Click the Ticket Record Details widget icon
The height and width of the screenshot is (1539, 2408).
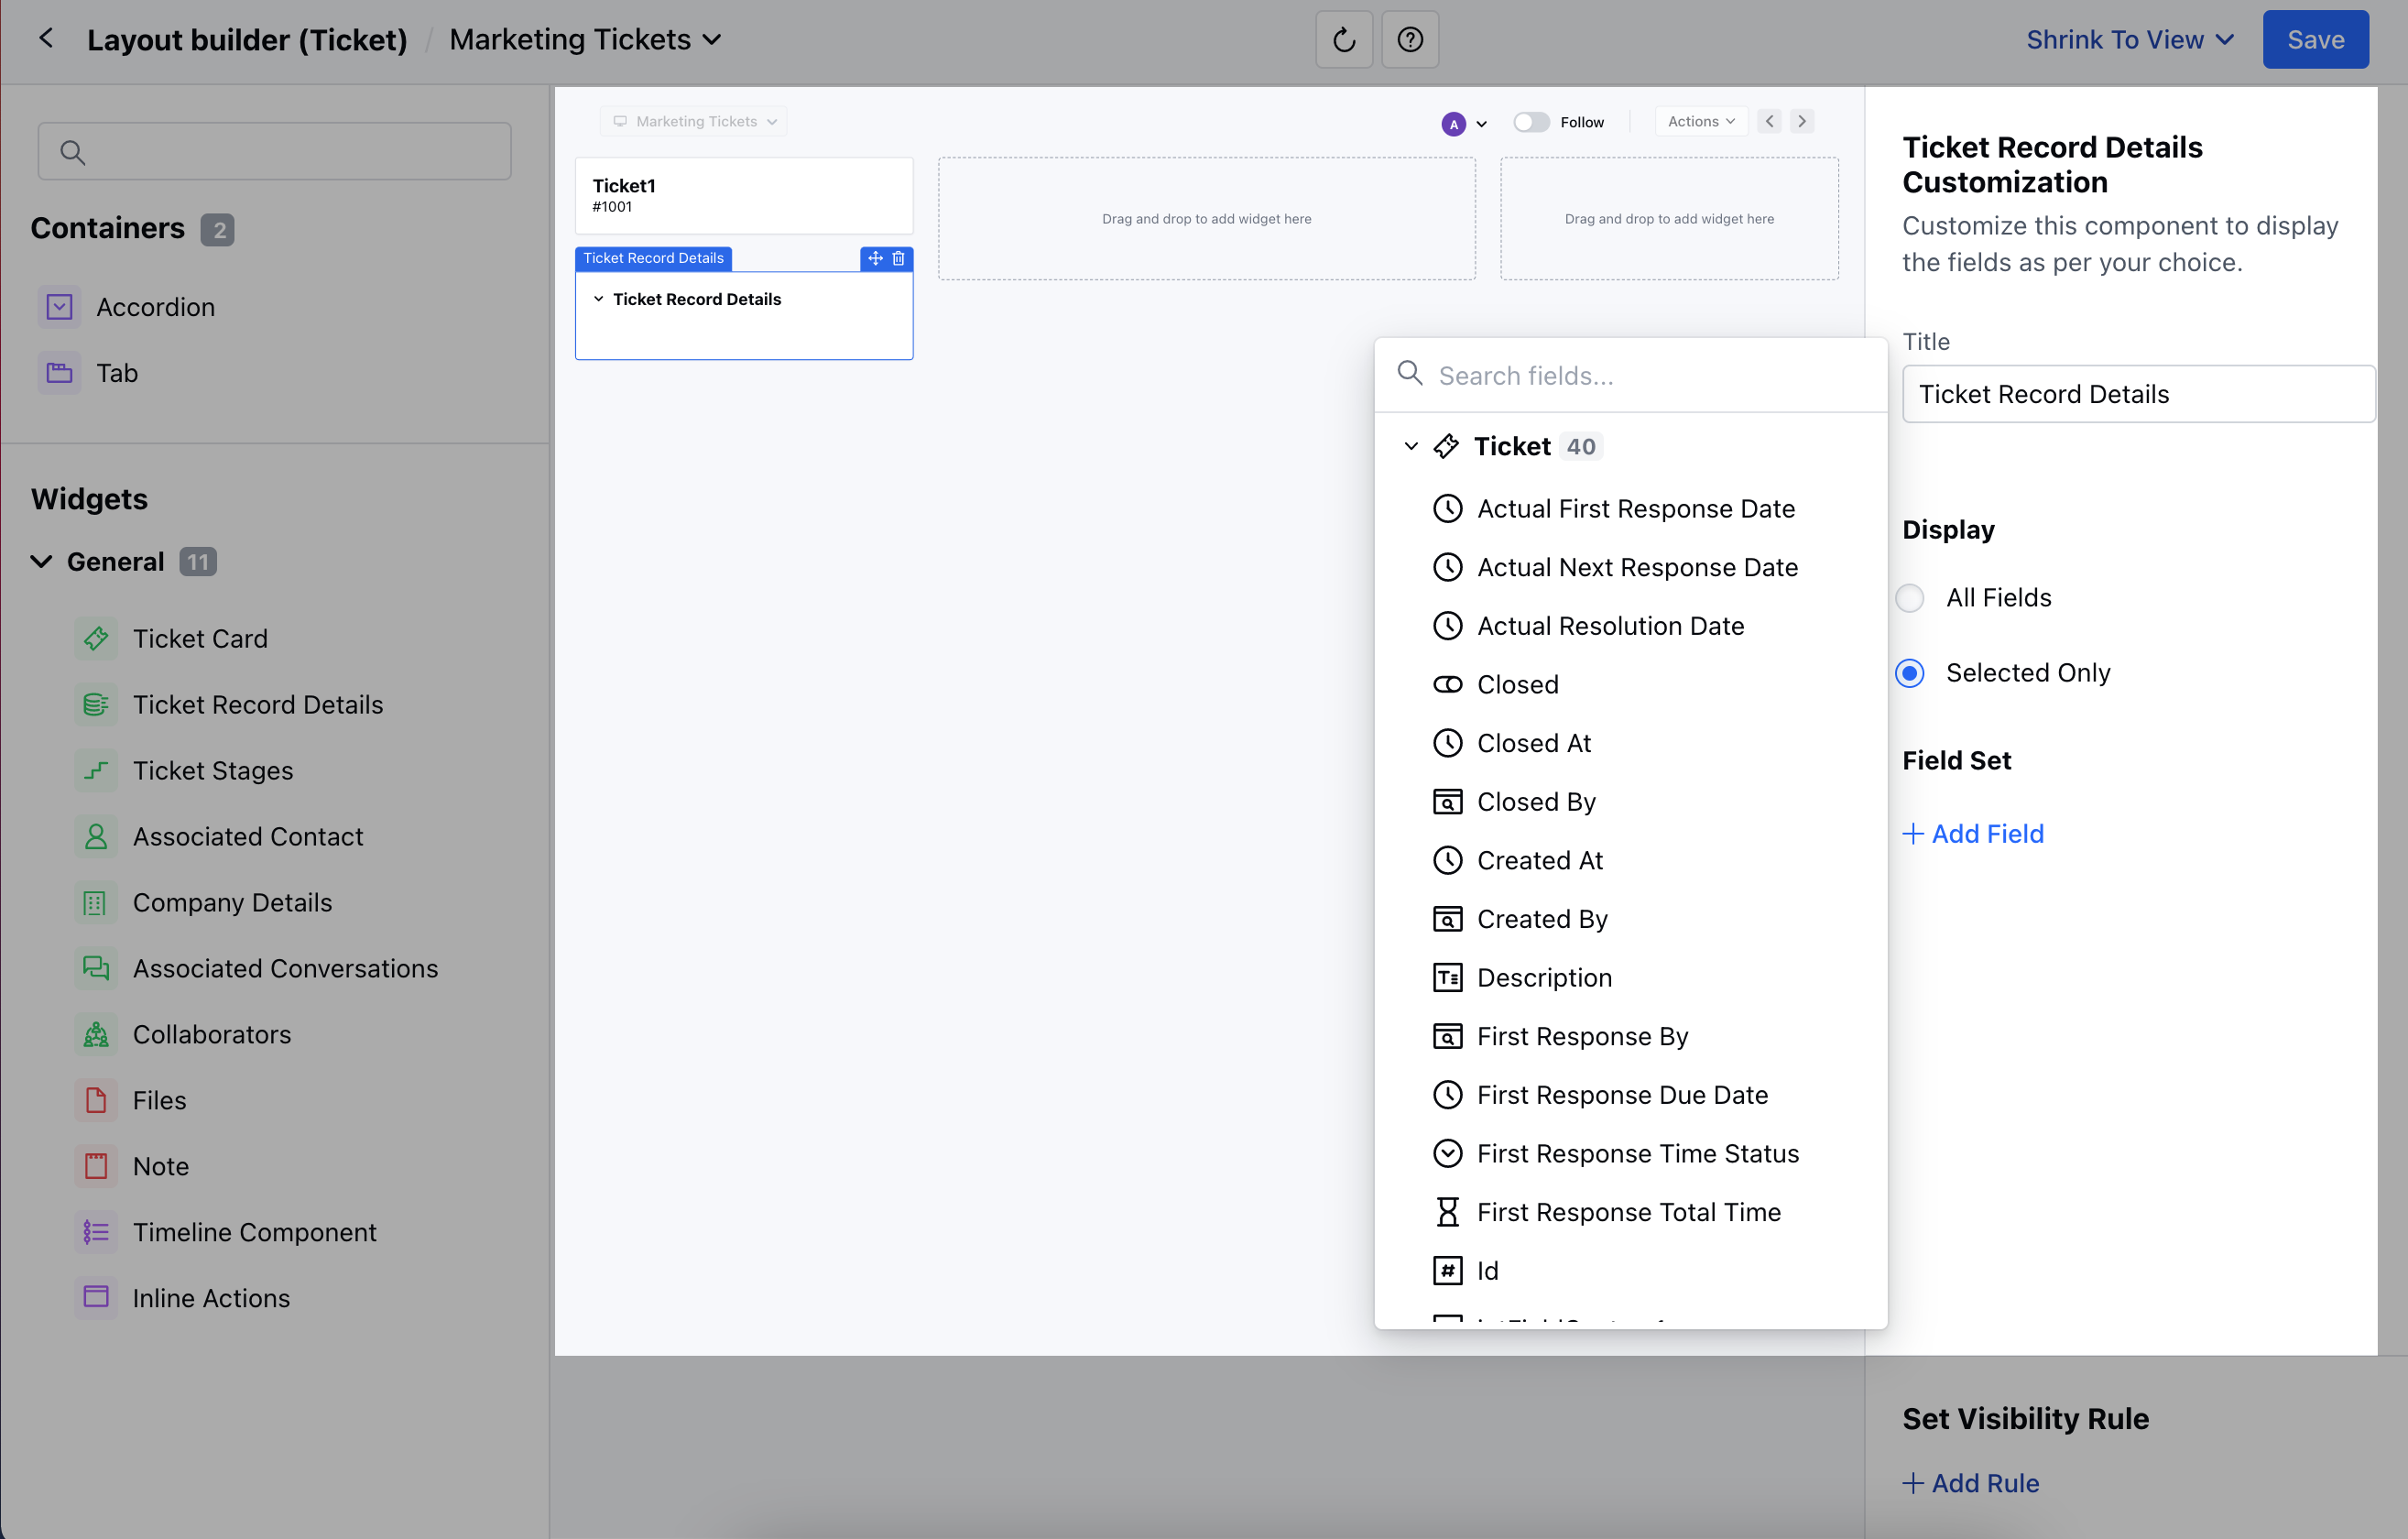[x=95, y=704]
